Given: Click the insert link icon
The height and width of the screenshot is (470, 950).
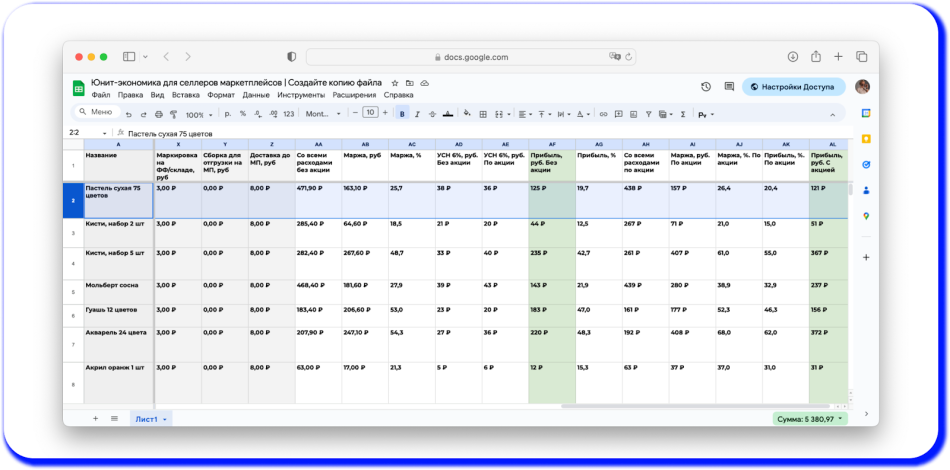Looking at the screenshot, I should tap(603, 114).
